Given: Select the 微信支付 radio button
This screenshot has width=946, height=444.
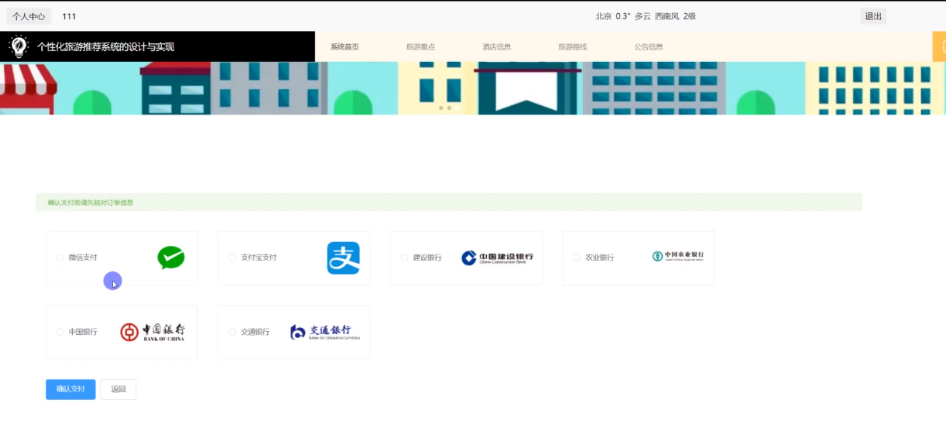Looking at the screenshot, I should [x=60, y=258].
